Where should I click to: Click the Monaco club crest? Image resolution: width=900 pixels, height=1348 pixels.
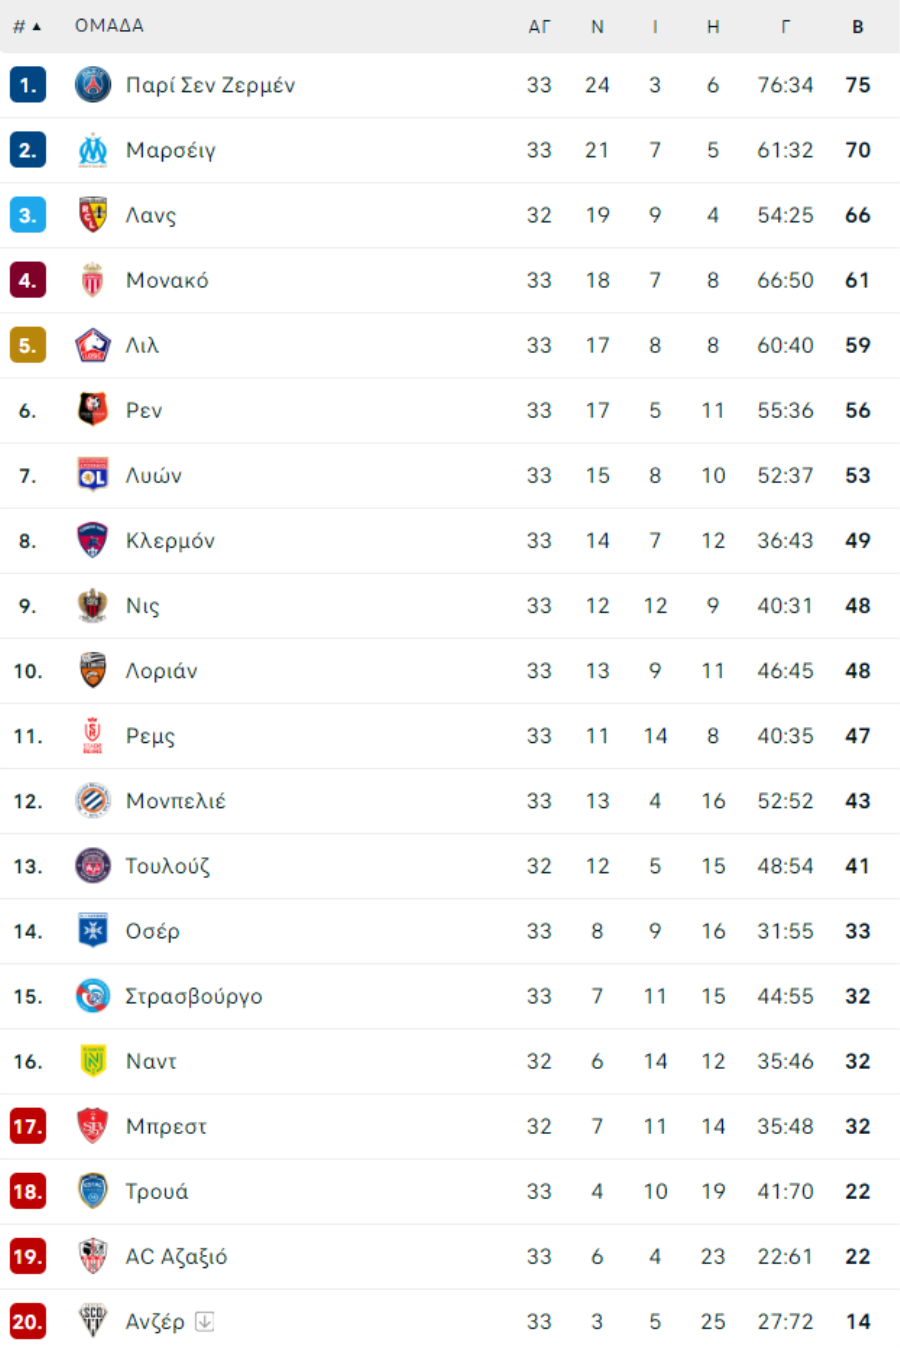[93, 280]
